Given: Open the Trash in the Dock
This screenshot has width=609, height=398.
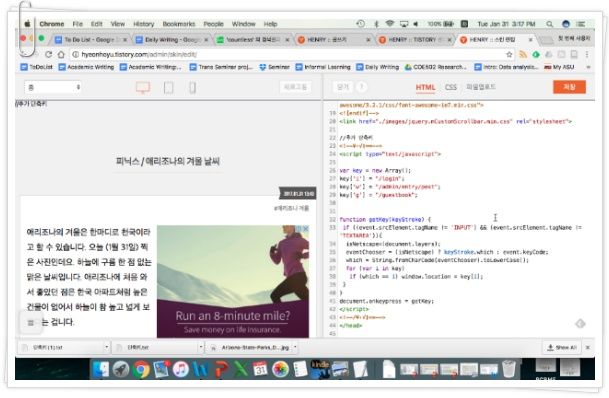Looking at the screenshot, I should 509,369.
